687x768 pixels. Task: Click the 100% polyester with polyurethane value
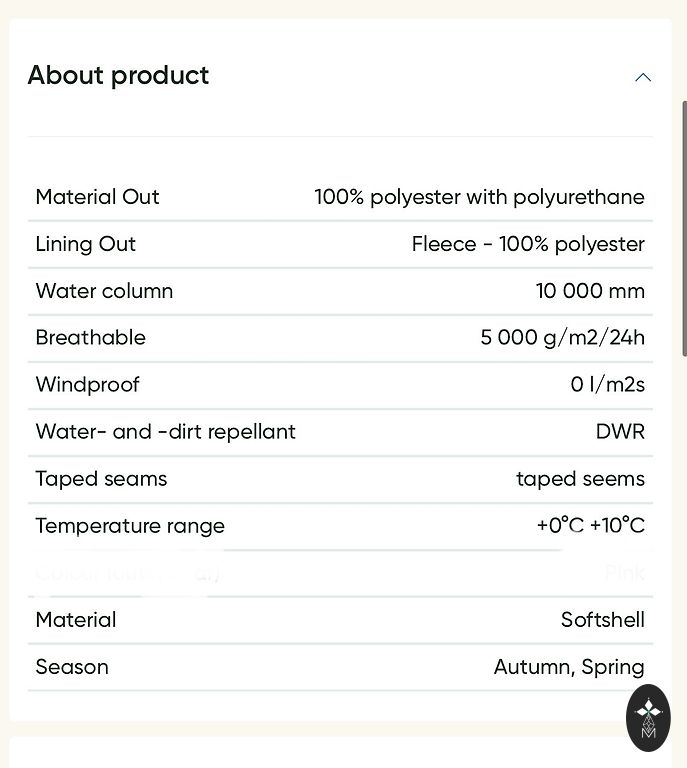479,197
